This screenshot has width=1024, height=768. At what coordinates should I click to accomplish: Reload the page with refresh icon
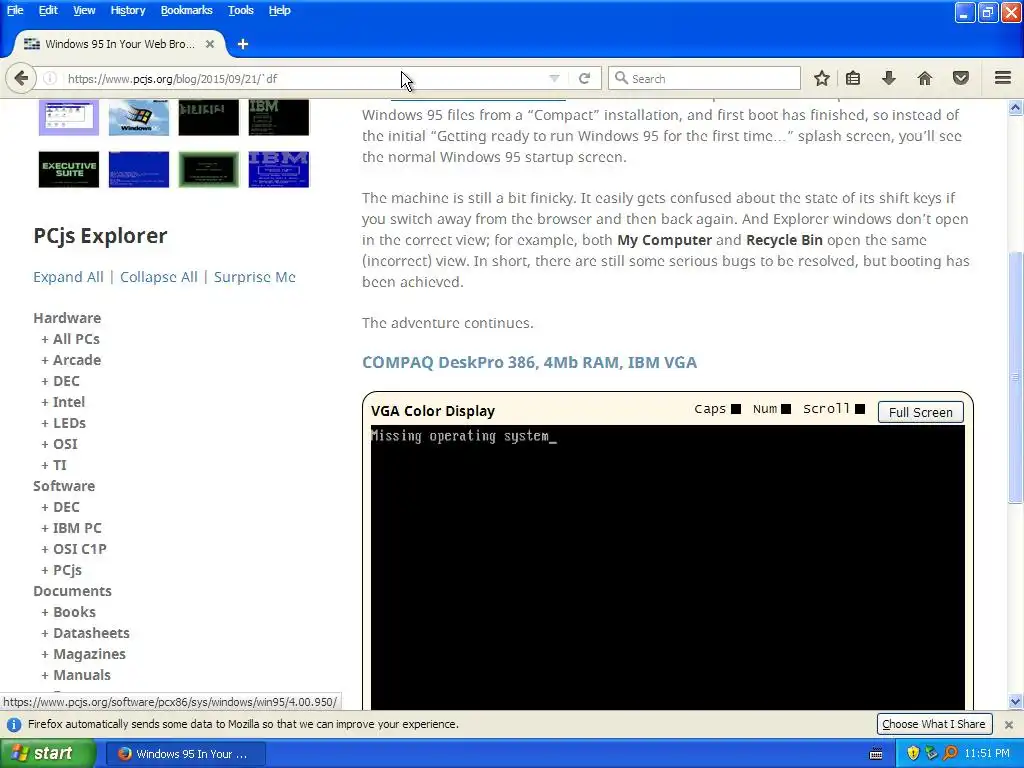[x=584, y=78]
